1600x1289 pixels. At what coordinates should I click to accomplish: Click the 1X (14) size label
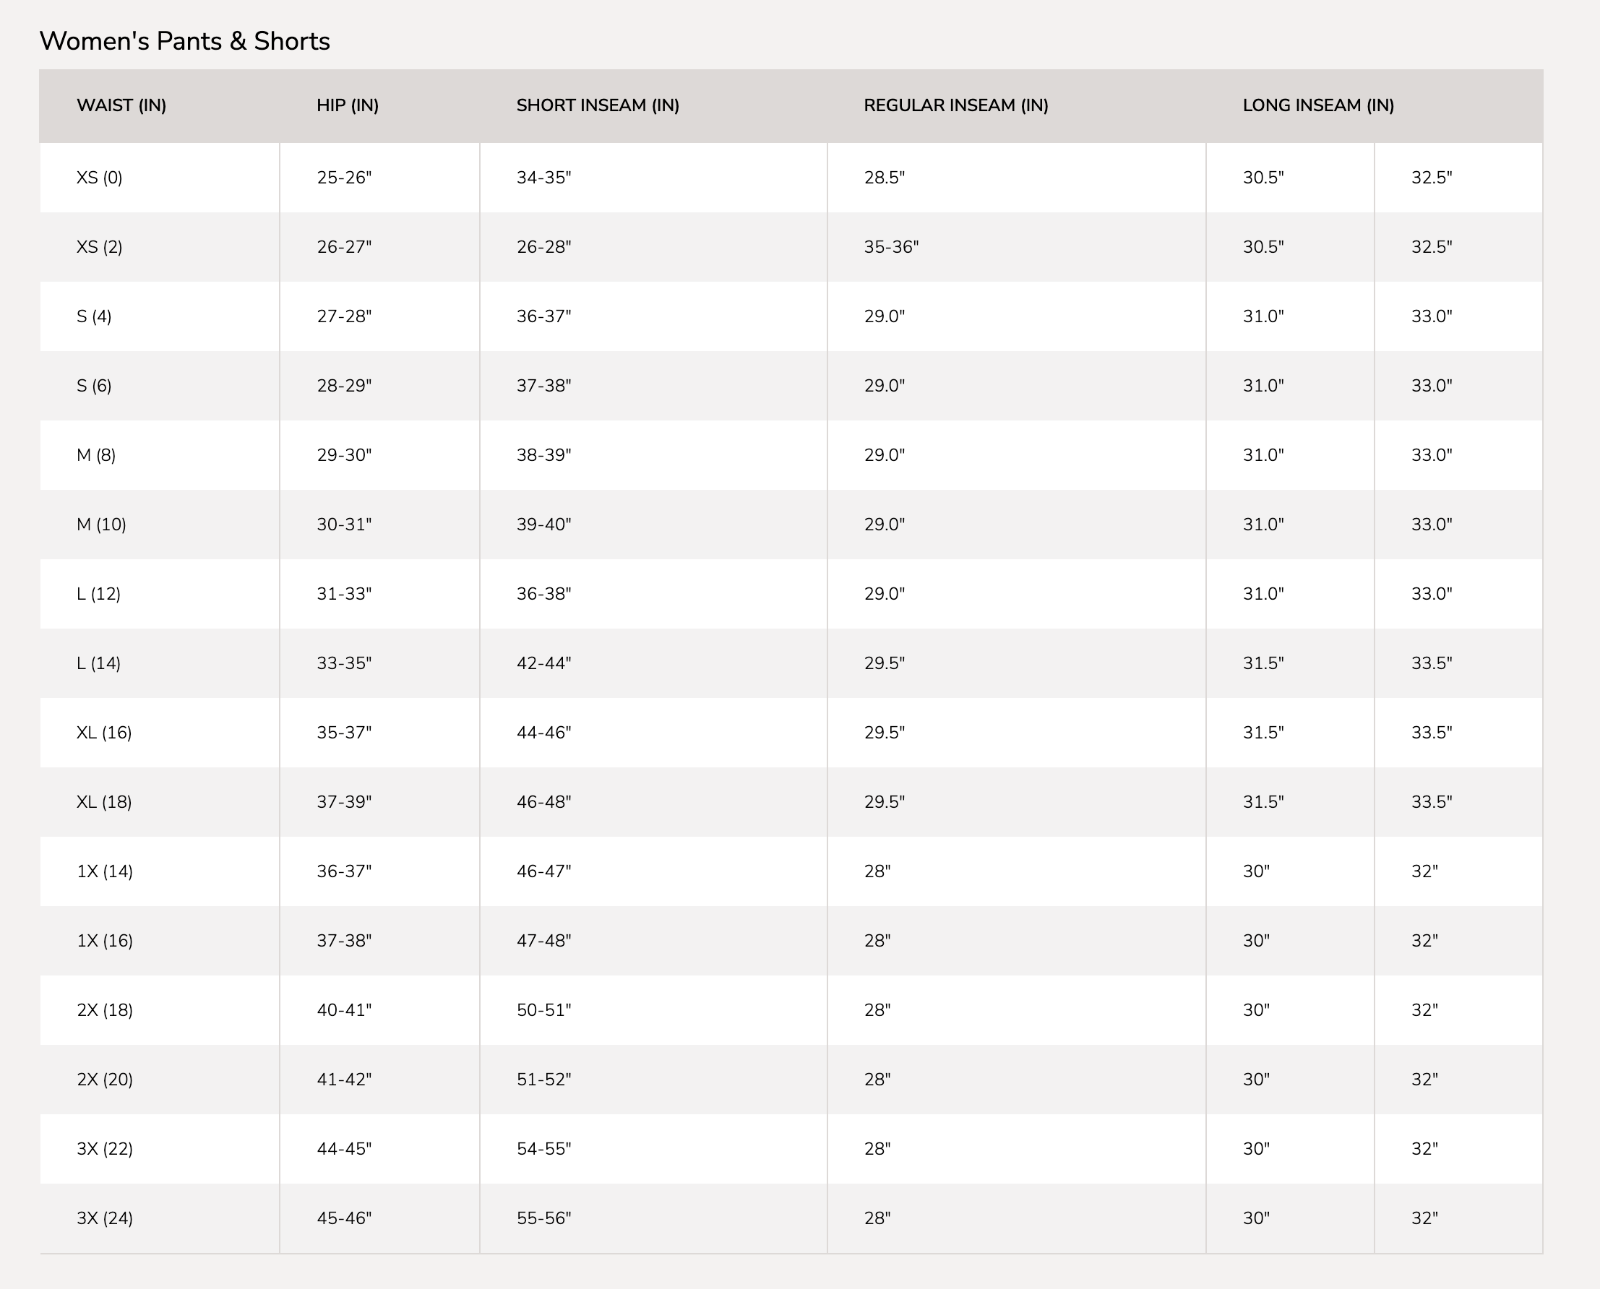pyautogui.click(x=104, y=871)
